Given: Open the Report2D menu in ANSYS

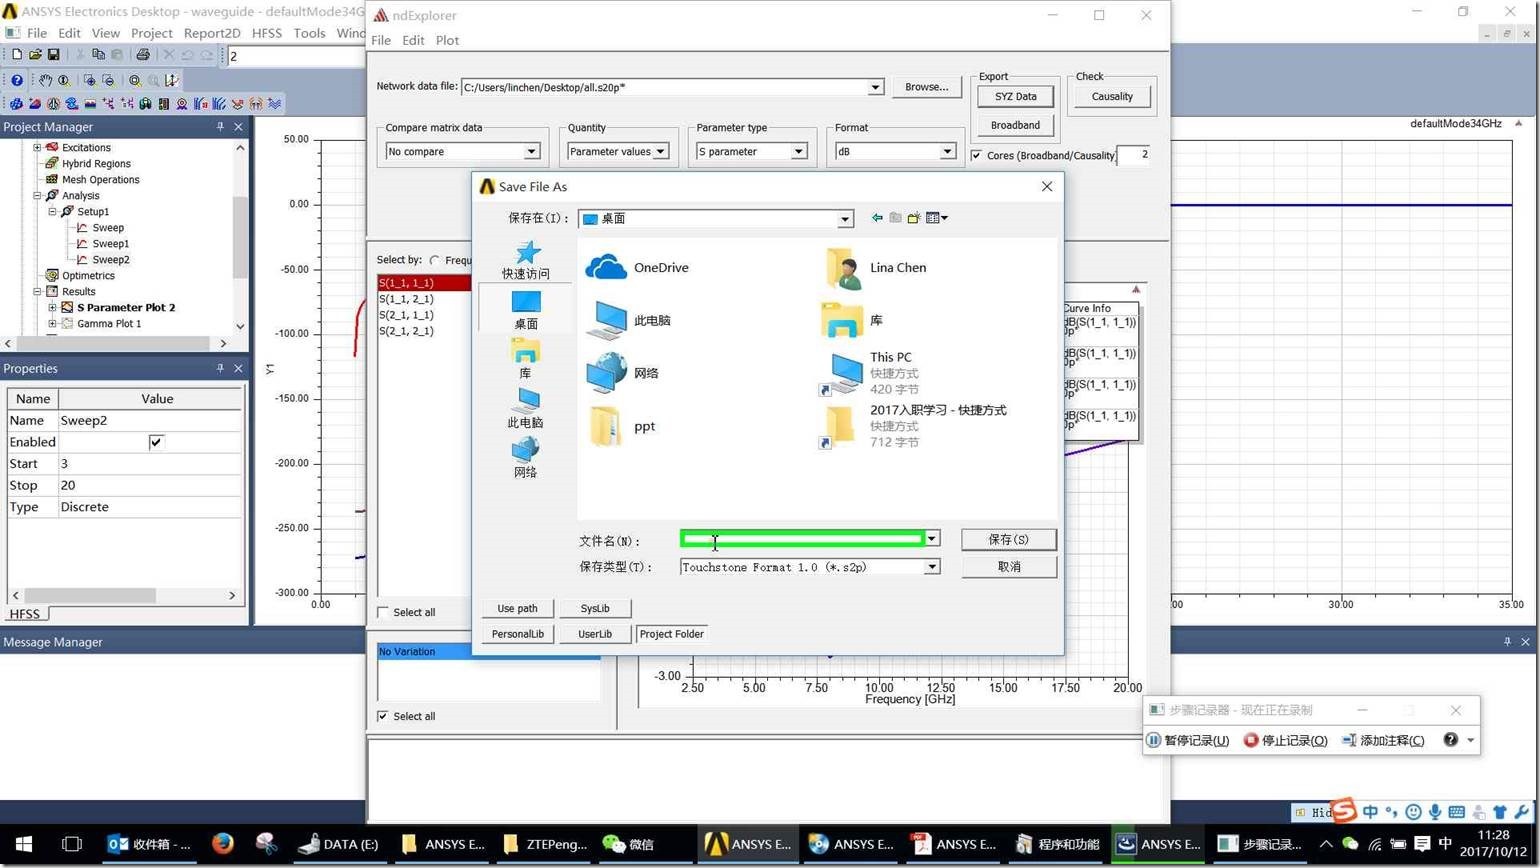Looking at the screenshot, I should point(212,33).
